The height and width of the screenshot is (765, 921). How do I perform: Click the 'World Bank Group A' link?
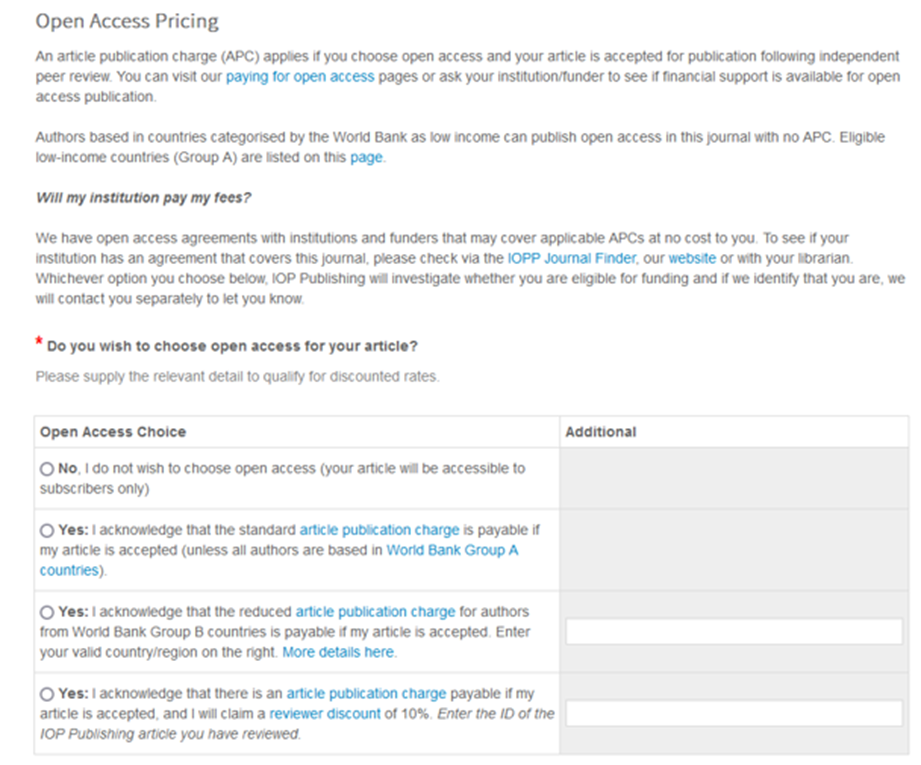click(x=452, y=551)
